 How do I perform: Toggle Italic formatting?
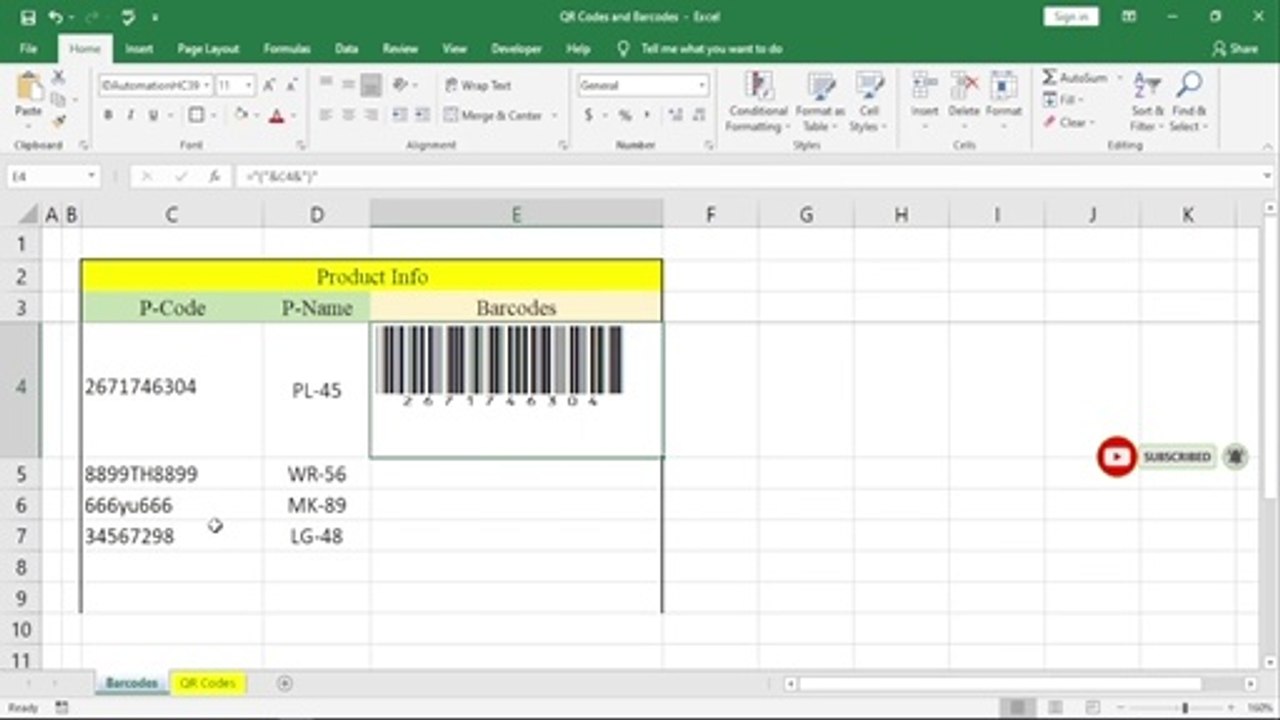[130, 115]
